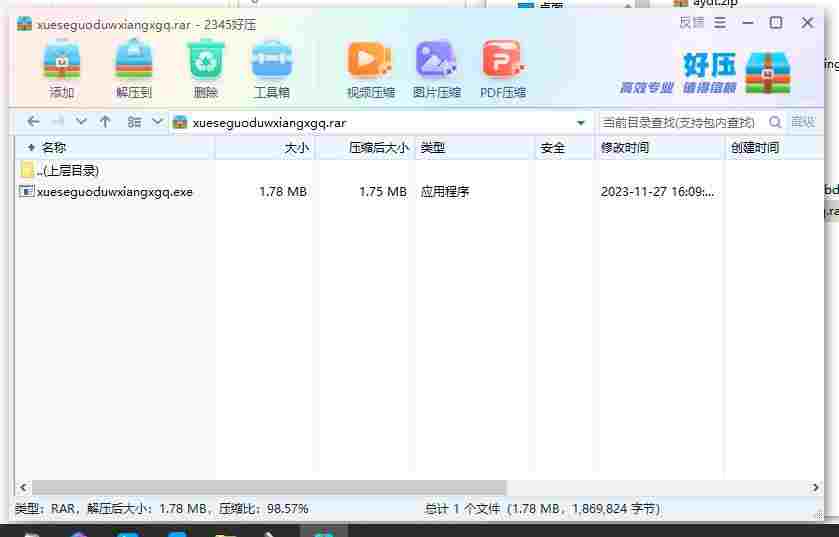Click the scrollbar right arrow

tap(815, 487)
